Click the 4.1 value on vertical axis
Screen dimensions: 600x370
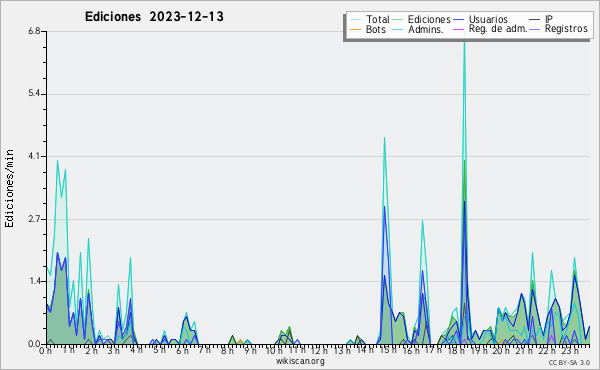point(34,156)
